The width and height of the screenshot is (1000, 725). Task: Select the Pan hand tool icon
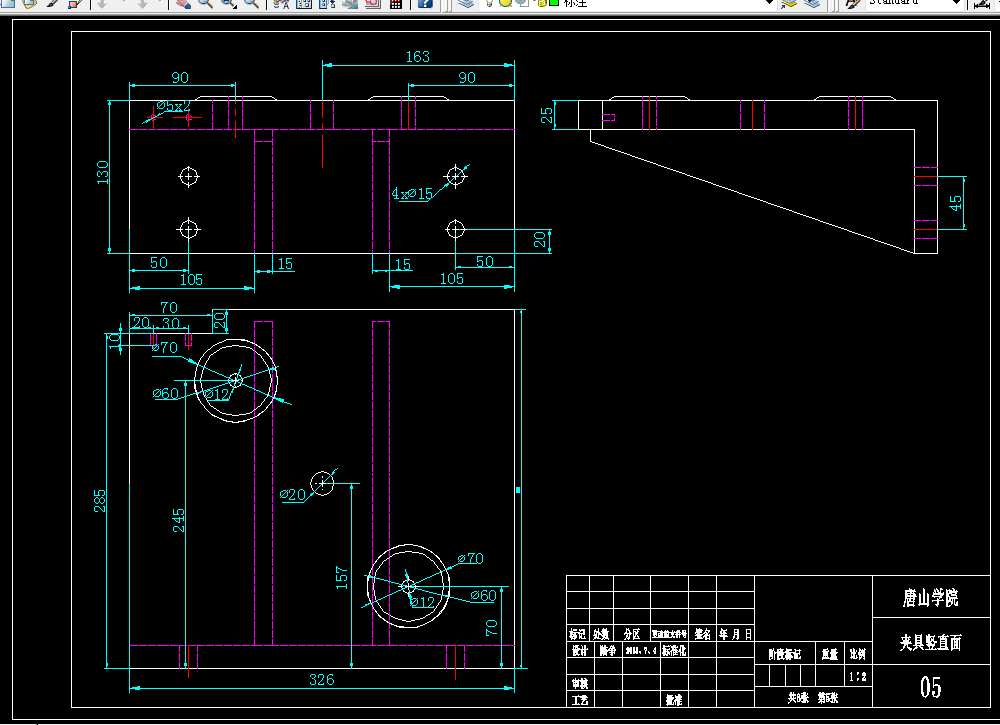coord(183,3)
